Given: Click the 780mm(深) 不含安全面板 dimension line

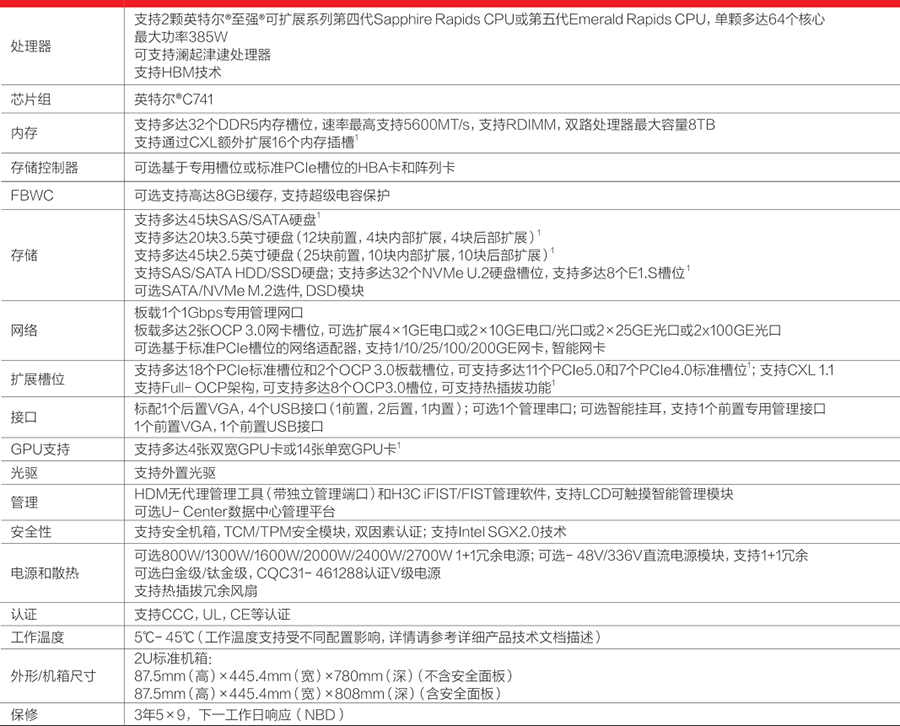Looking at the screenshot, I should pyautogui.click(x=324, y=676).
